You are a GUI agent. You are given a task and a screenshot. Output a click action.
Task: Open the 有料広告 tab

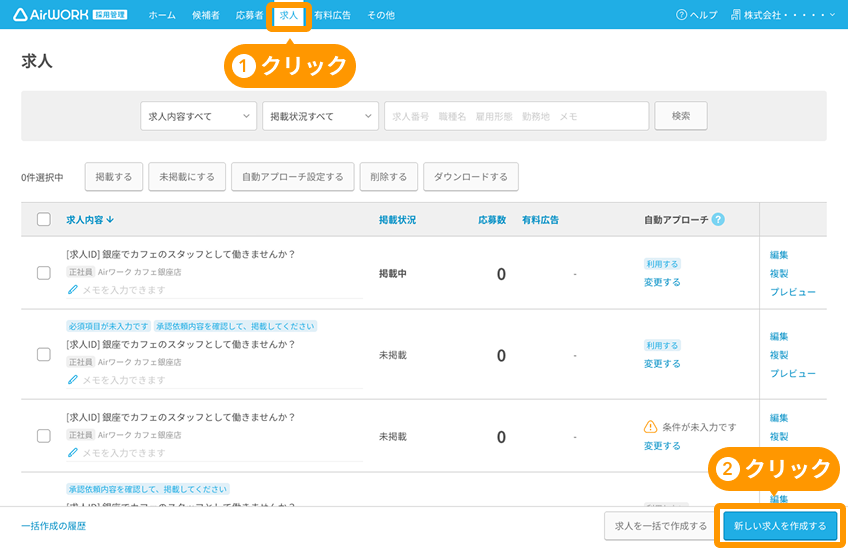332,15
